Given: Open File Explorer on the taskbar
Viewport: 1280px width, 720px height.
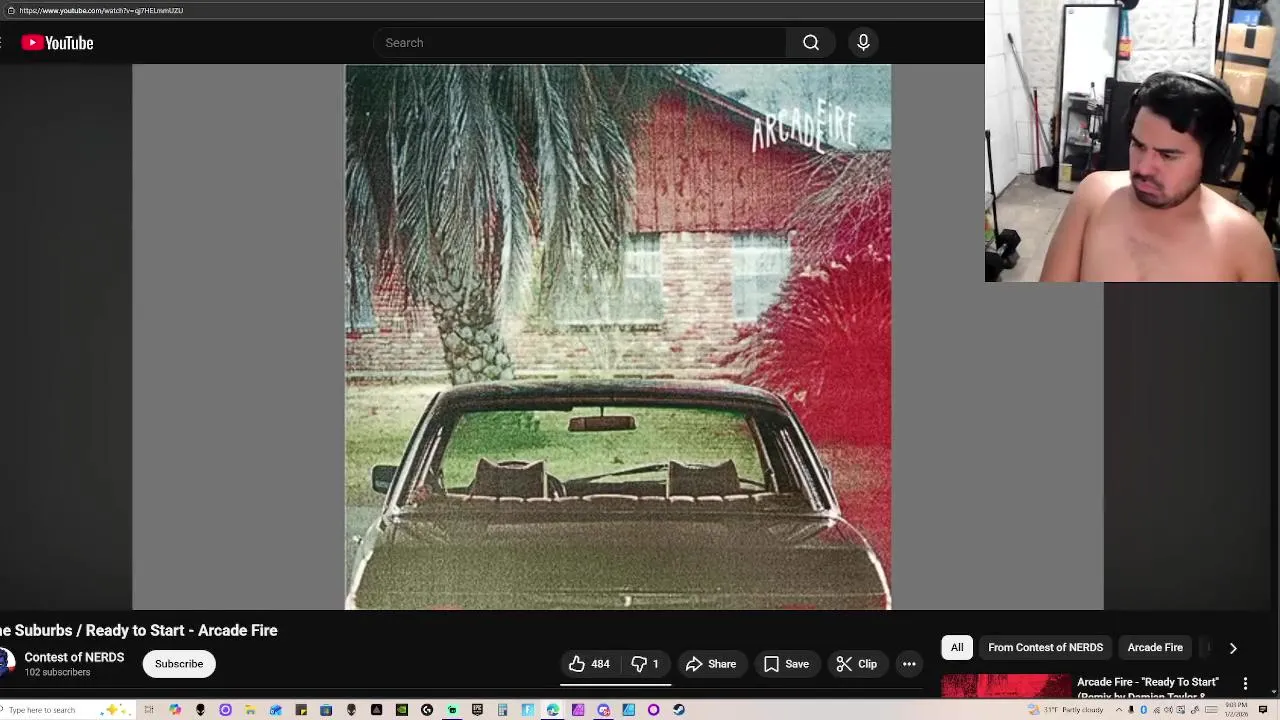Looking at the screenshot, I should (x=250, y=710).
